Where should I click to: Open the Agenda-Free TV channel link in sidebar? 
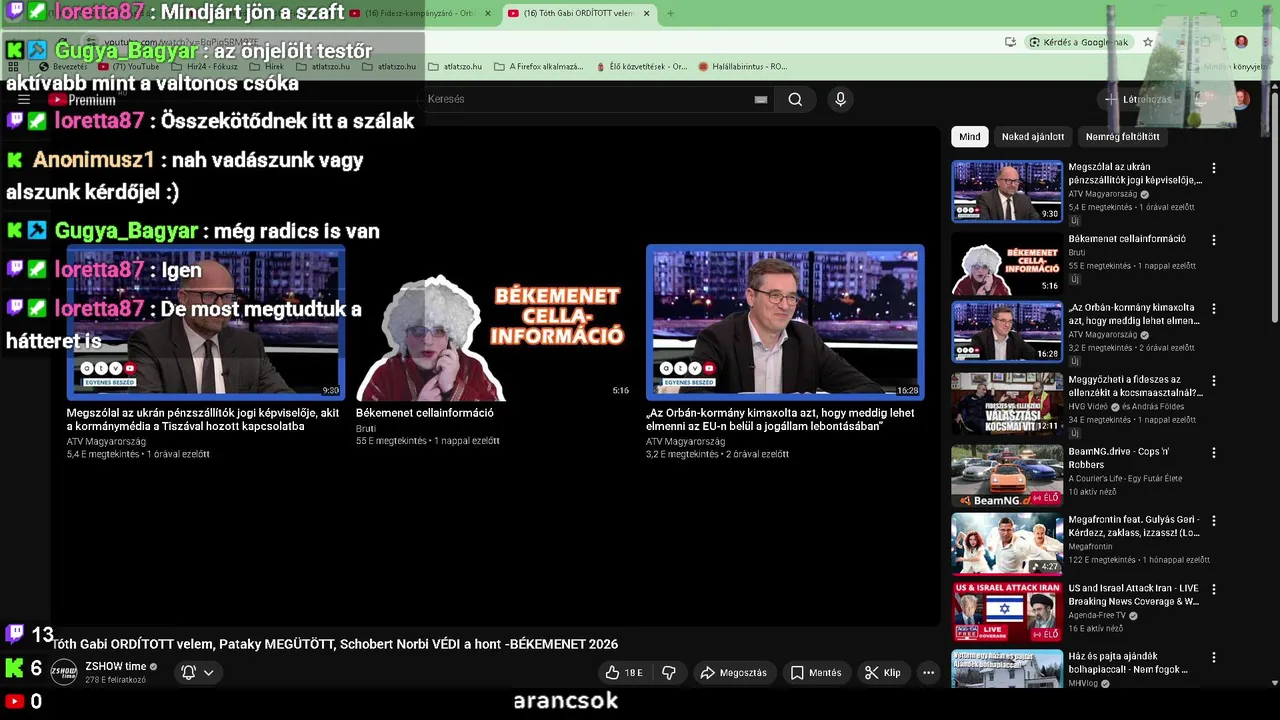(x=1097, y=615)
